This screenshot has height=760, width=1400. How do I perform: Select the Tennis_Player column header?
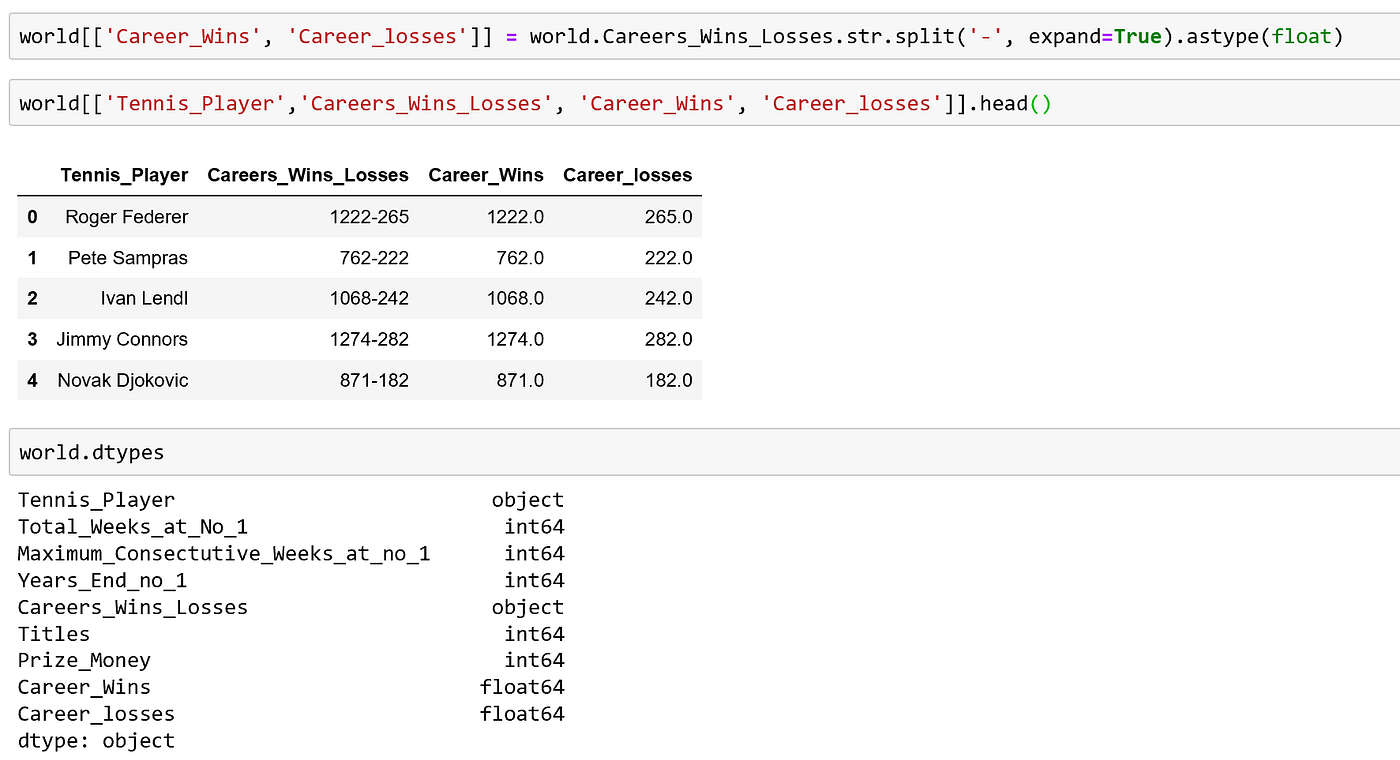[x=124, y=175]
